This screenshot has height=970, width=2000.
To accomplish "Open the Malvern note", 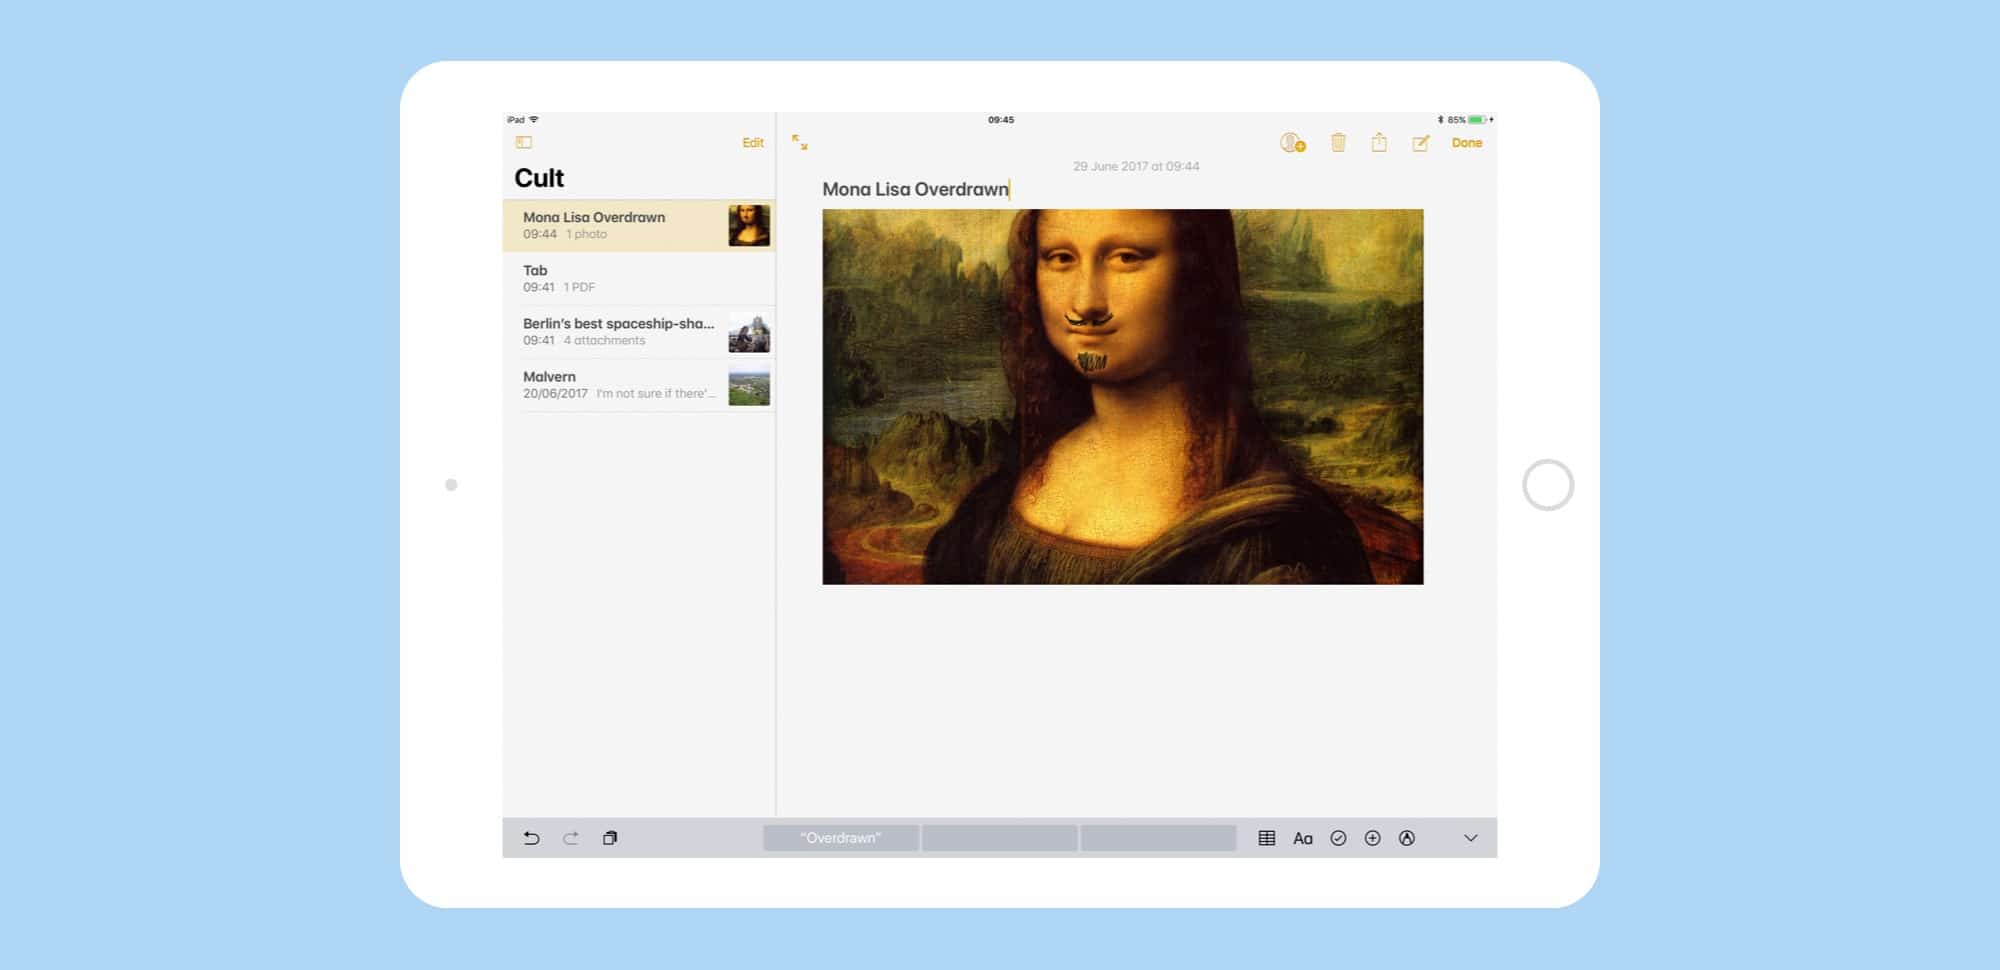I will 639,385.
